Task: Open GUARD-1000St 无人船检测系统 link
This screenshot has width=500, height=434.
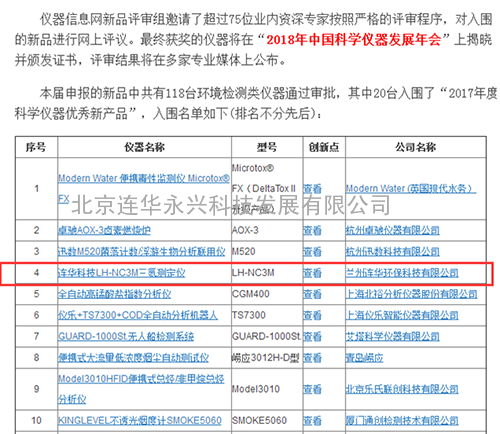Action: click(126, 336)
